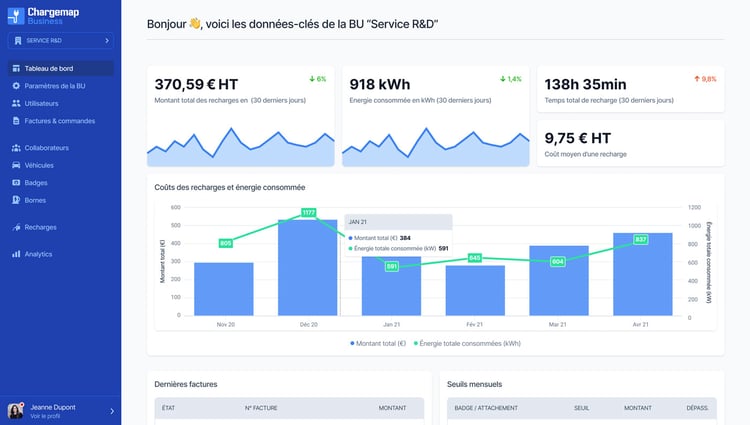Image resolution: width=750 pixels, height=425 pixels.
Task: Click the Utilisateurs people icon
Action: pyautogui.click(x=16, y=103)
